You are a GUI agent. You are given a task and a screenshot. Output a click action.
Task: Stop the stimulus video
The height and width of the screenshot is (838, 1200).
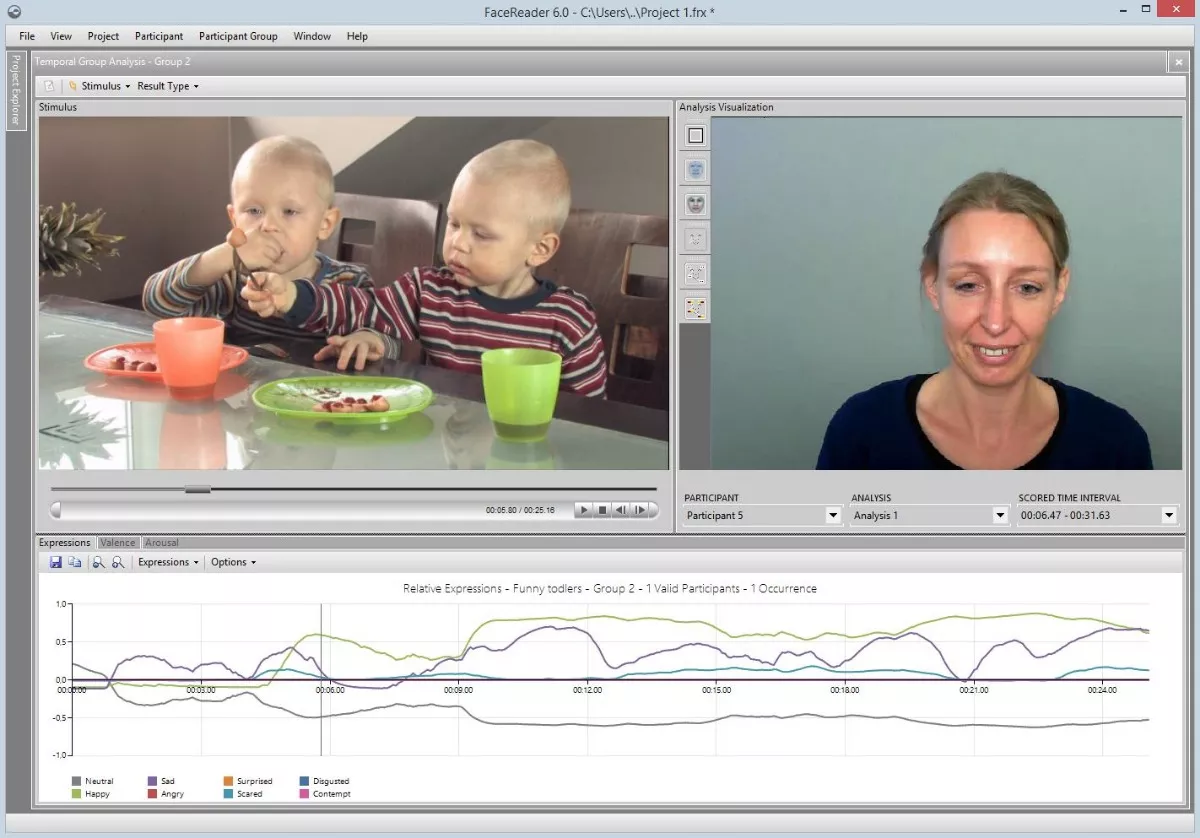[x=602, y=510]
